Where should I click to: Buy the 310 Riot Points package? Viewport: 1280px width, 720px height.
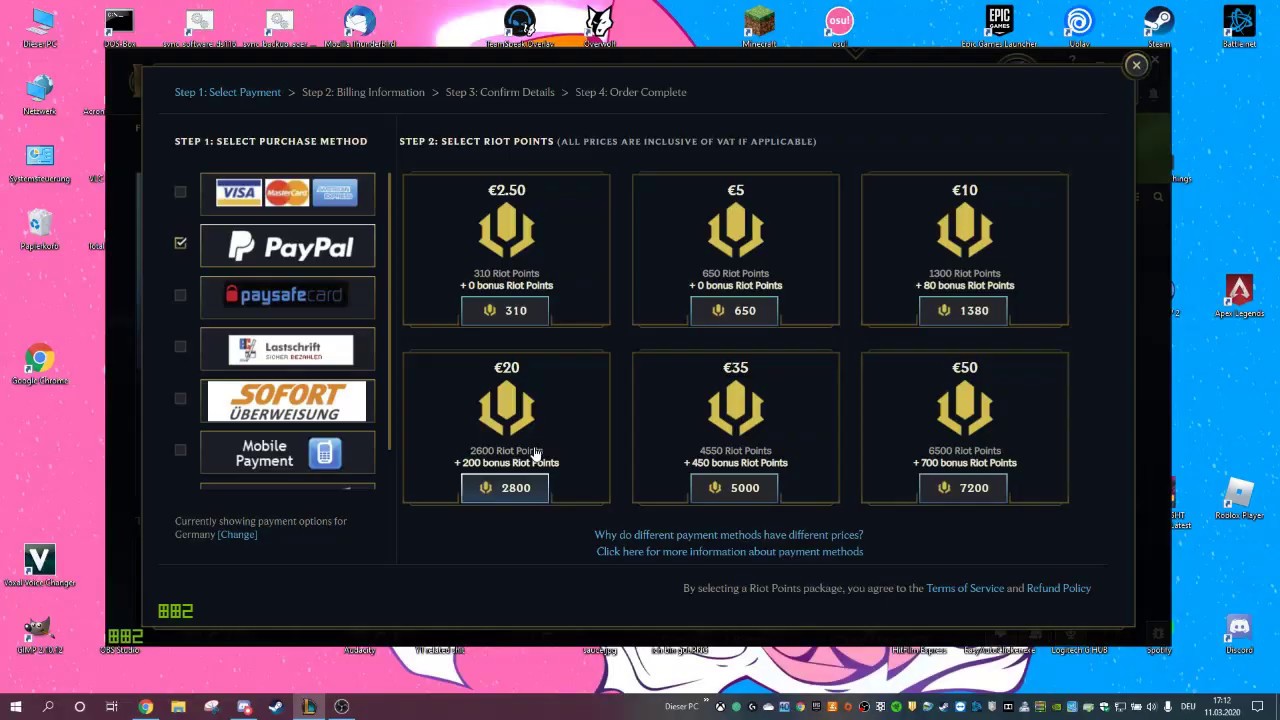pyautogui.click(x=505, y=311)
